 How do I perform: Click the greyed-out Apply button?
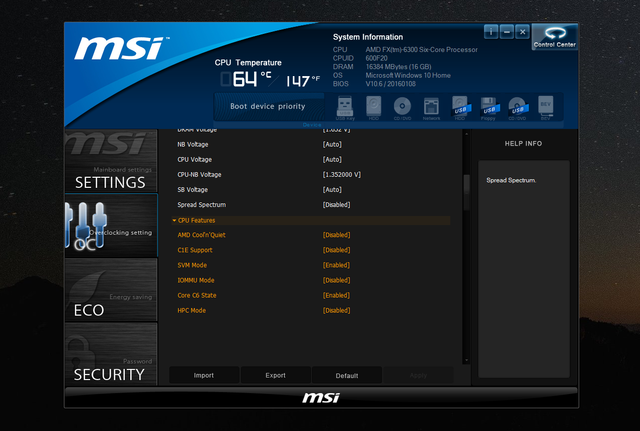pyautogui.click(x=418, y=375)
